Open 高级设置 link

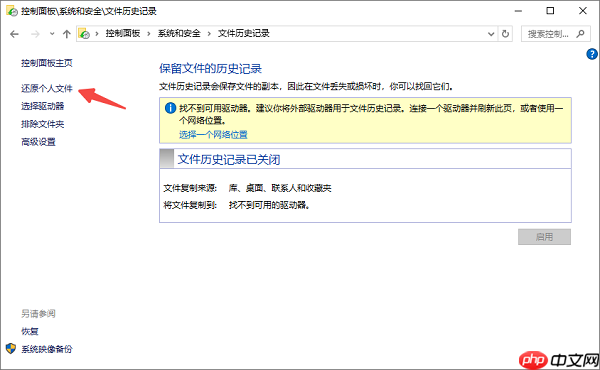click(x=38, y=142)
